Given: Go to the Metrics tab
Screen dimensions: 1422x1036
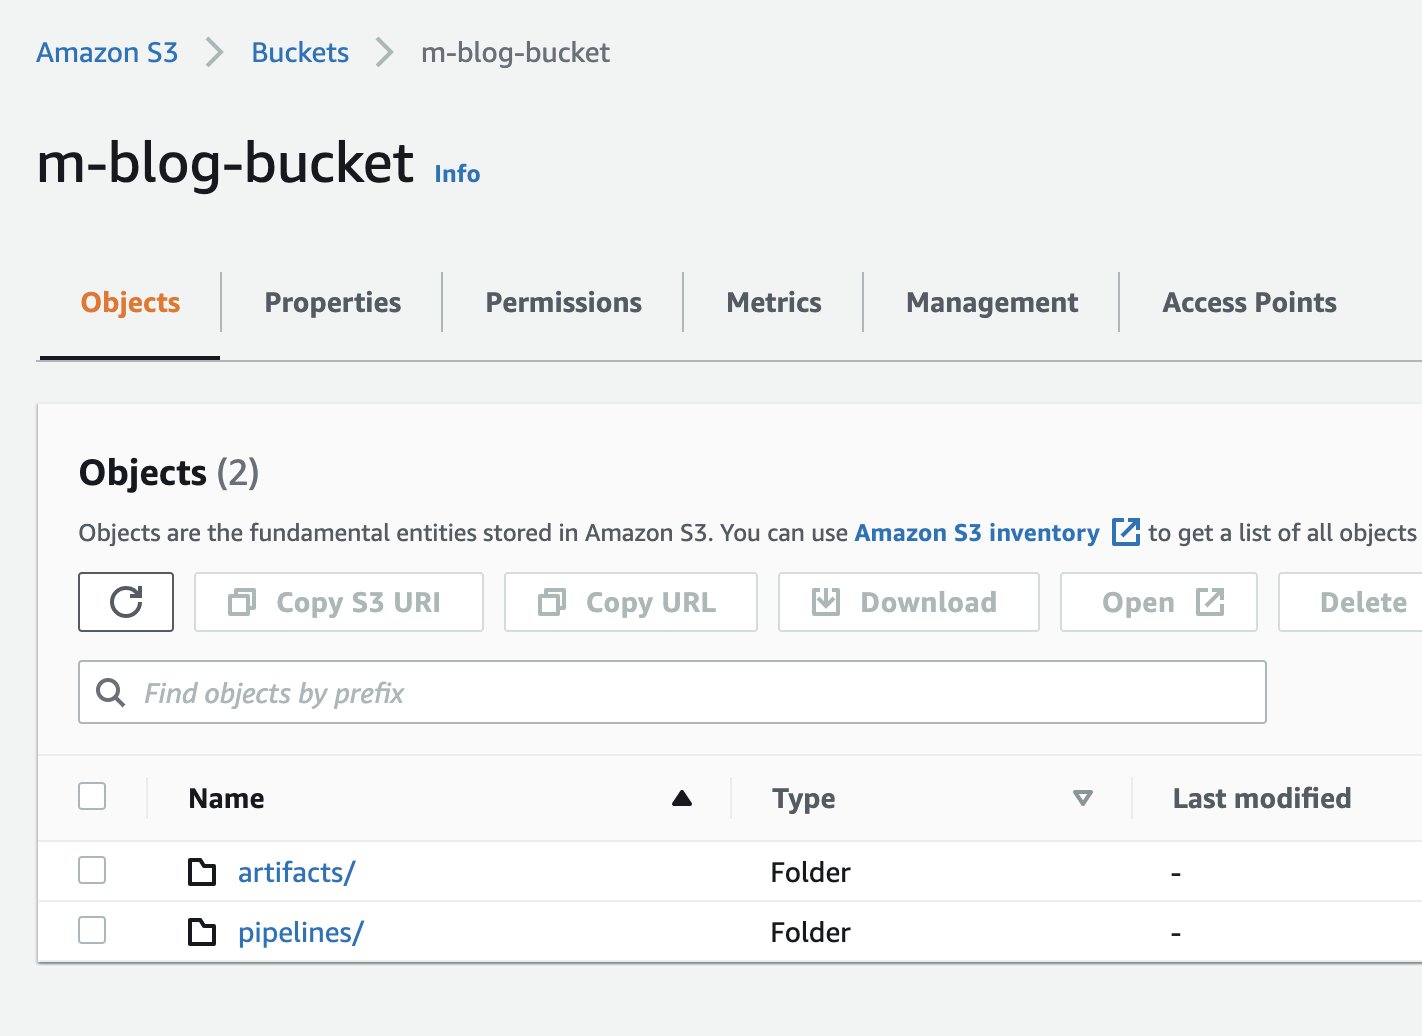Looking at the screenshot, I should coord(773,302).
